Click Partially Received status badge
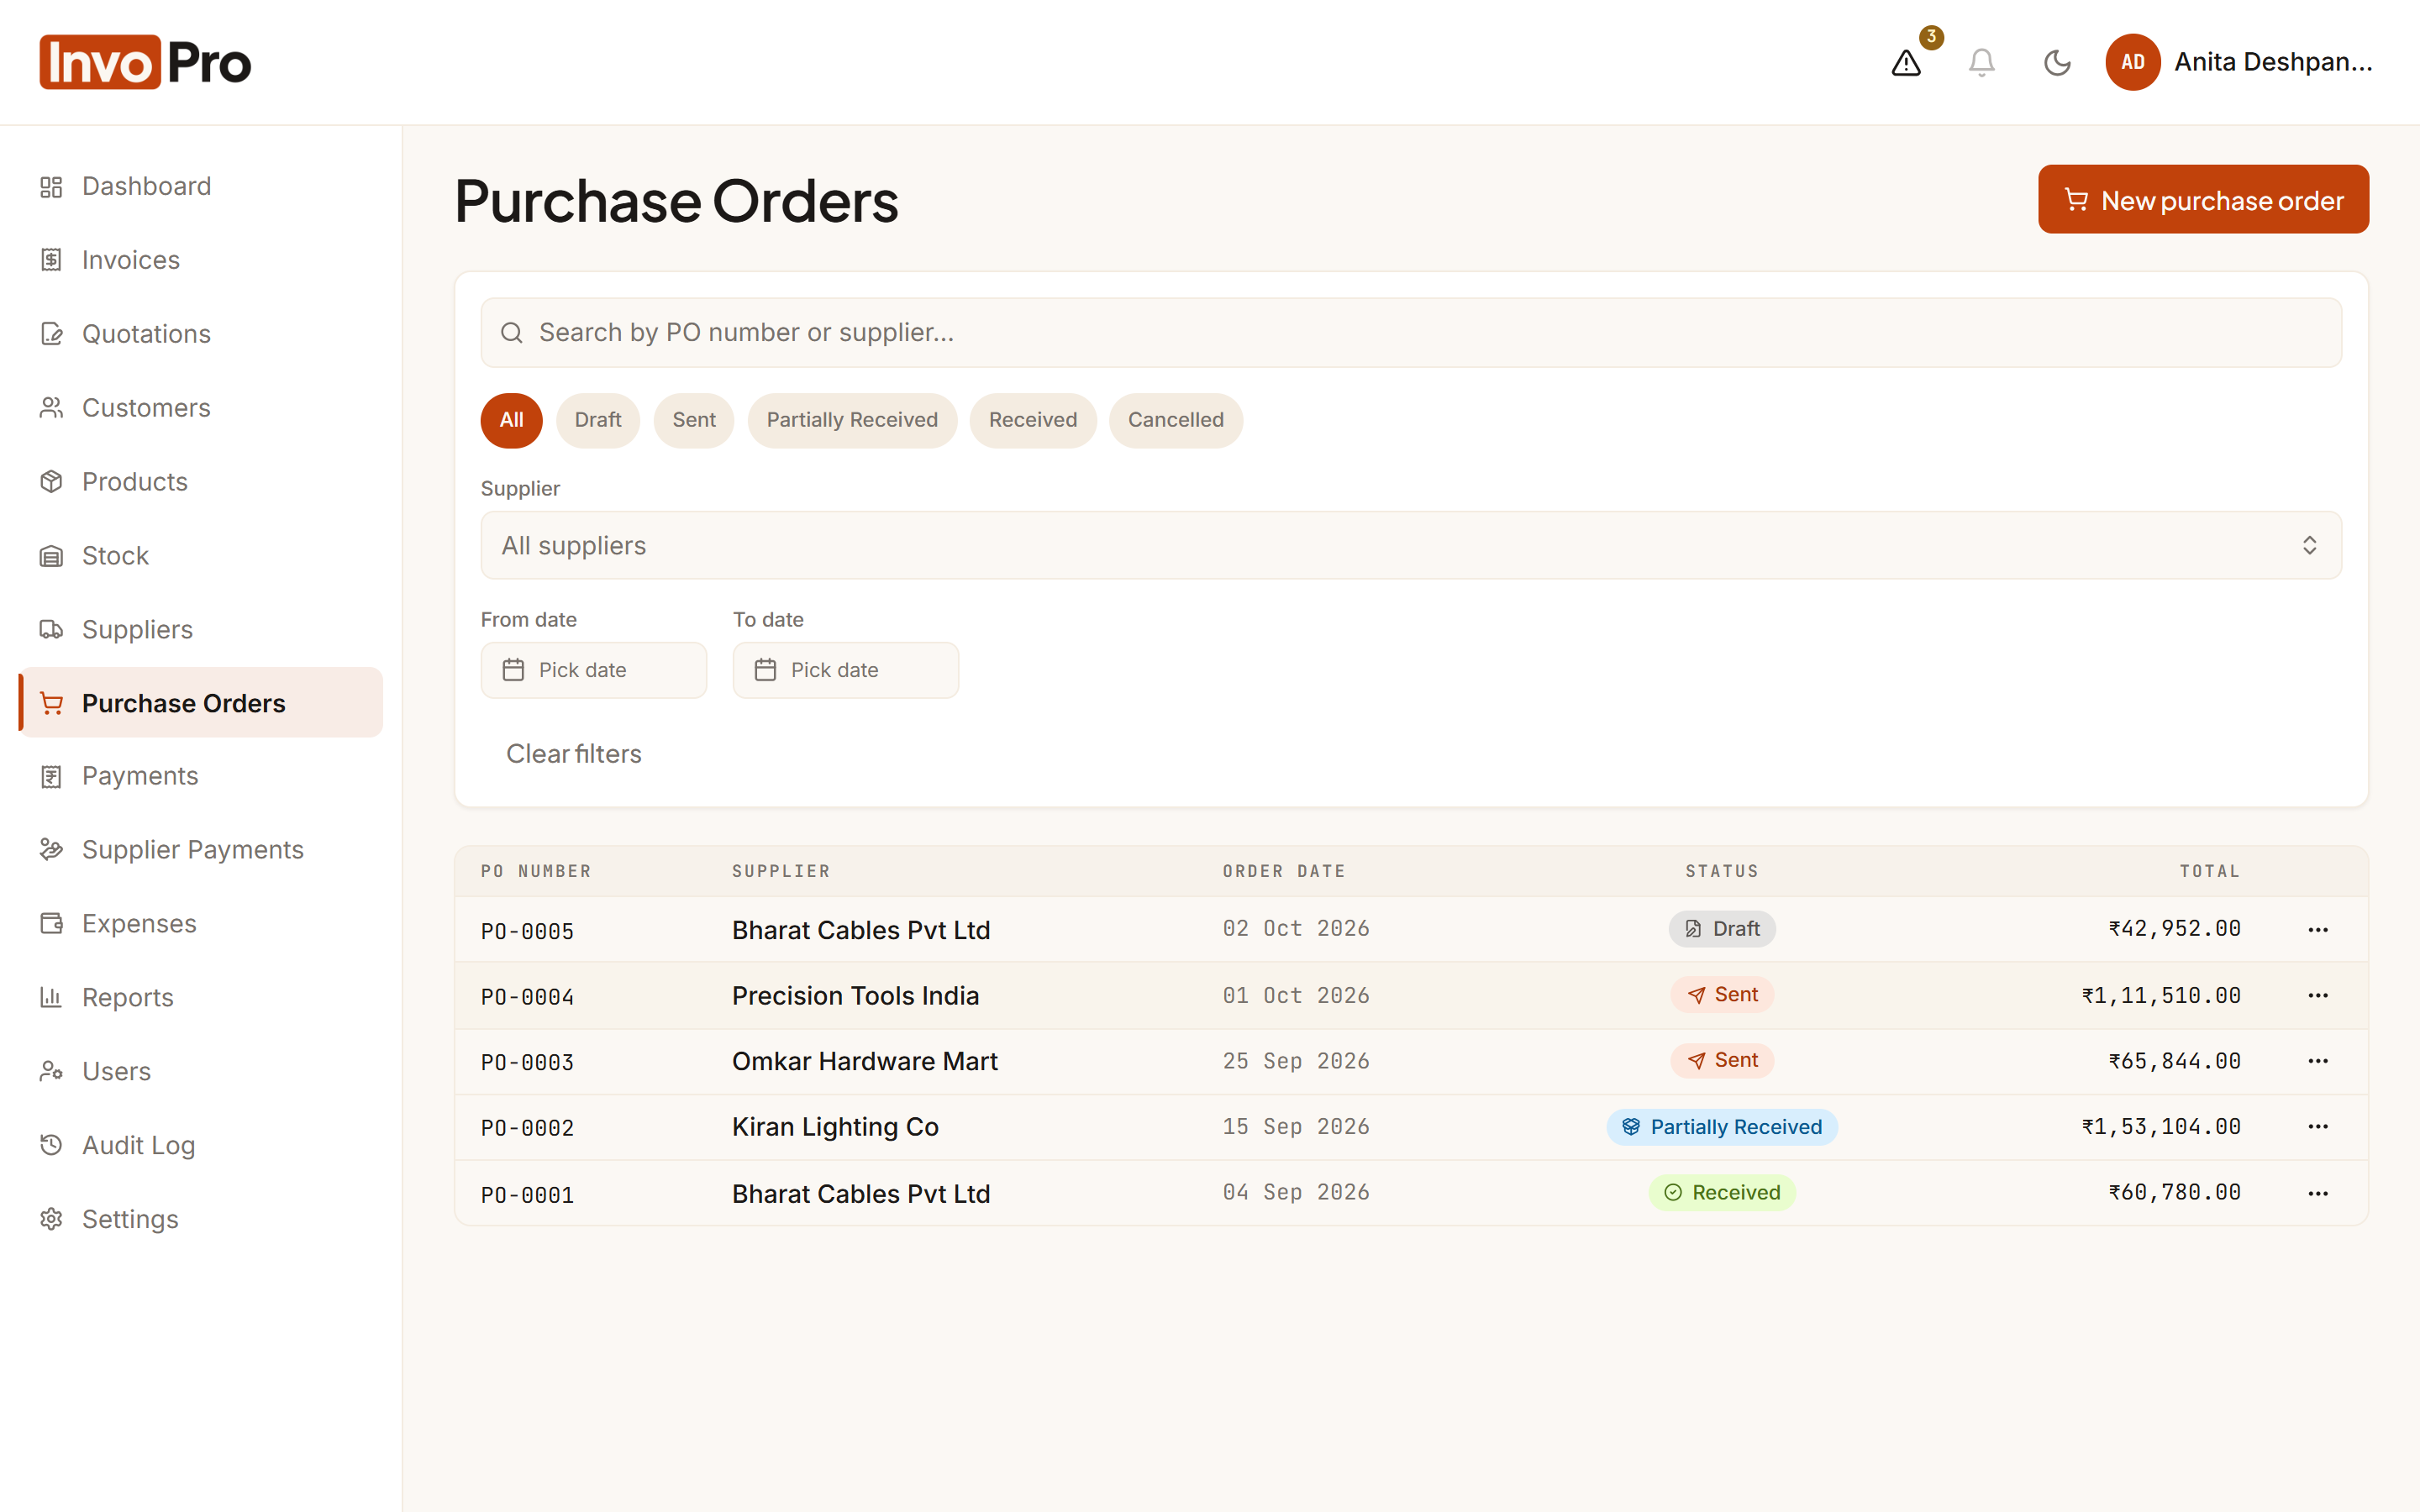 1722,1127
